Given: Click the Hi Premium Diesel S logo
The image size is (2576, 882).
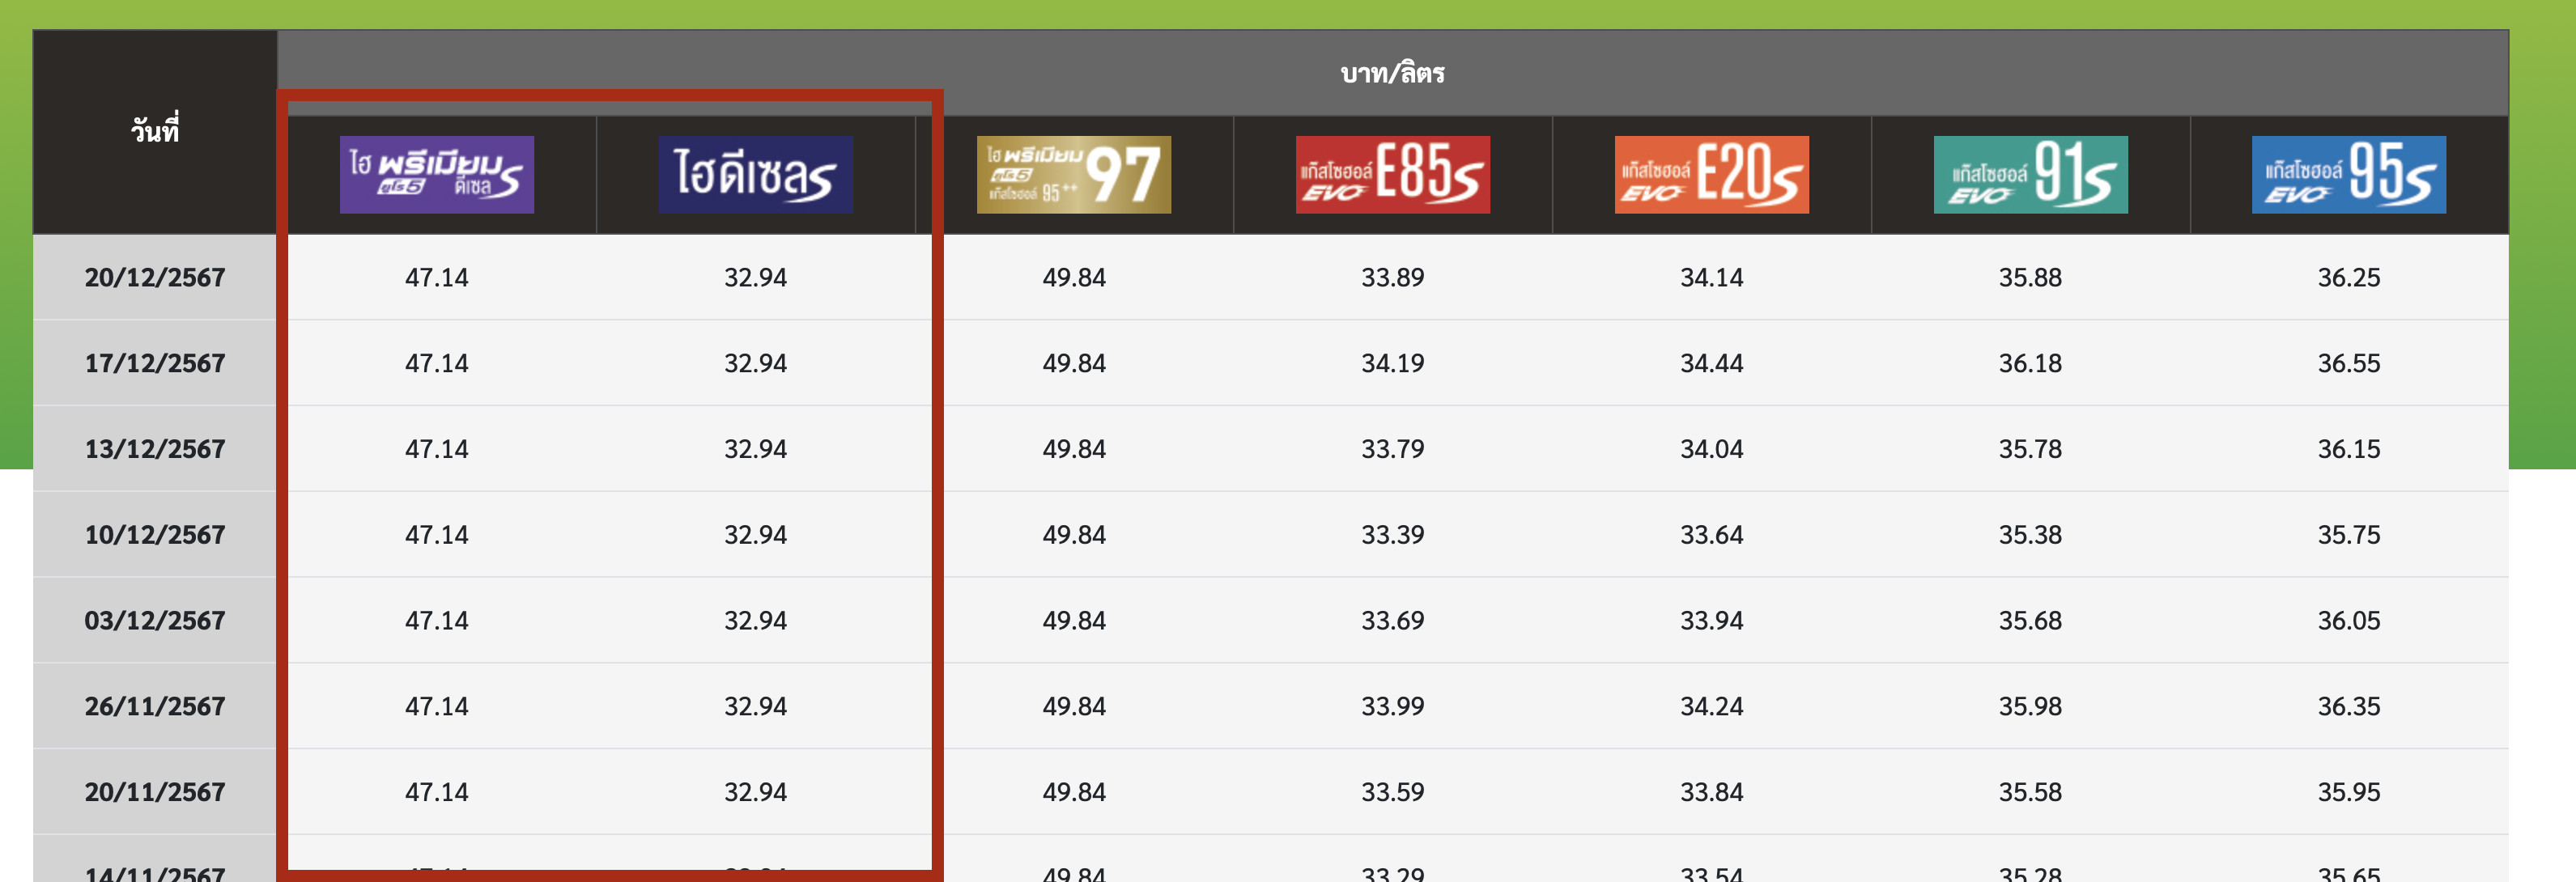Looking at the screenshot, I should [436, 174].
